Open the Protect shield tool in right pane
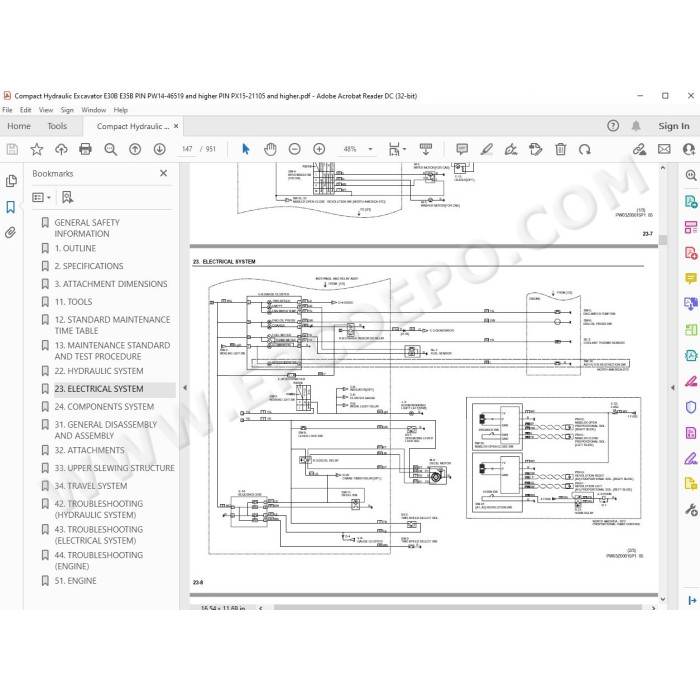The width and height of the screenshot is (700, 700). (x=691, y=407)
